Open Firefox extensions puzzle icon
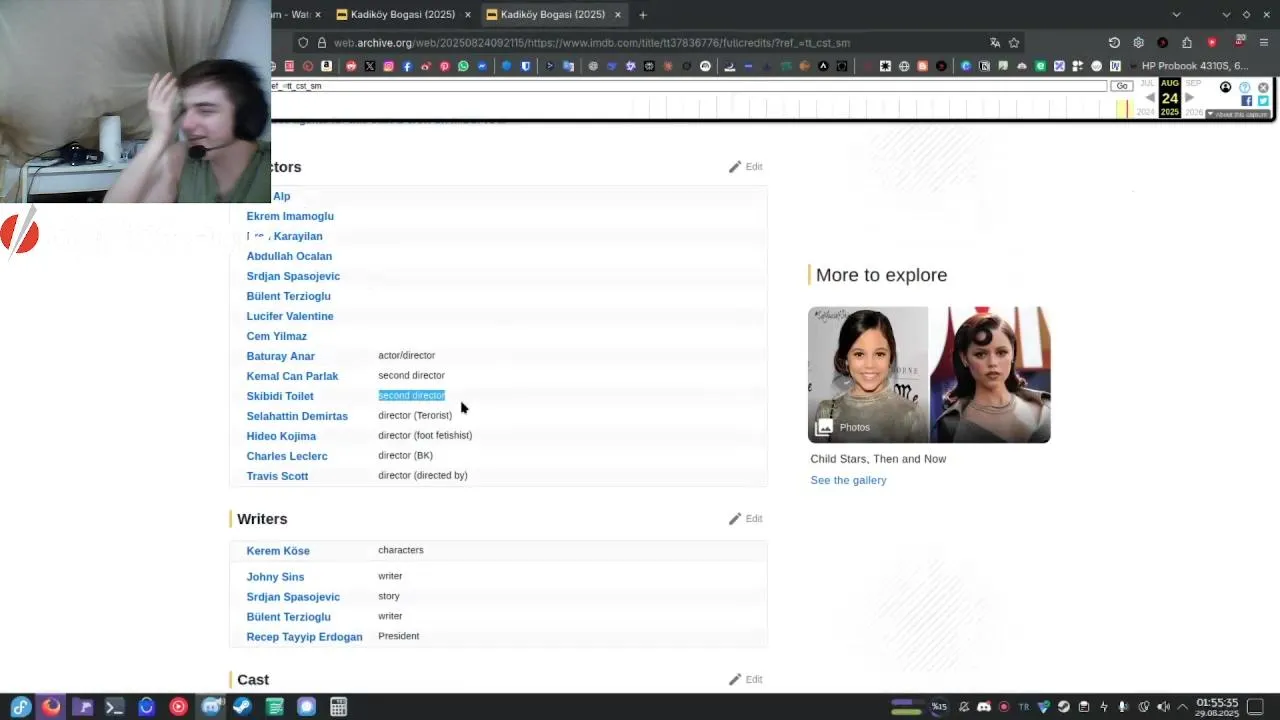The width and height of the screenshot is (1280, 720). 1187,43
